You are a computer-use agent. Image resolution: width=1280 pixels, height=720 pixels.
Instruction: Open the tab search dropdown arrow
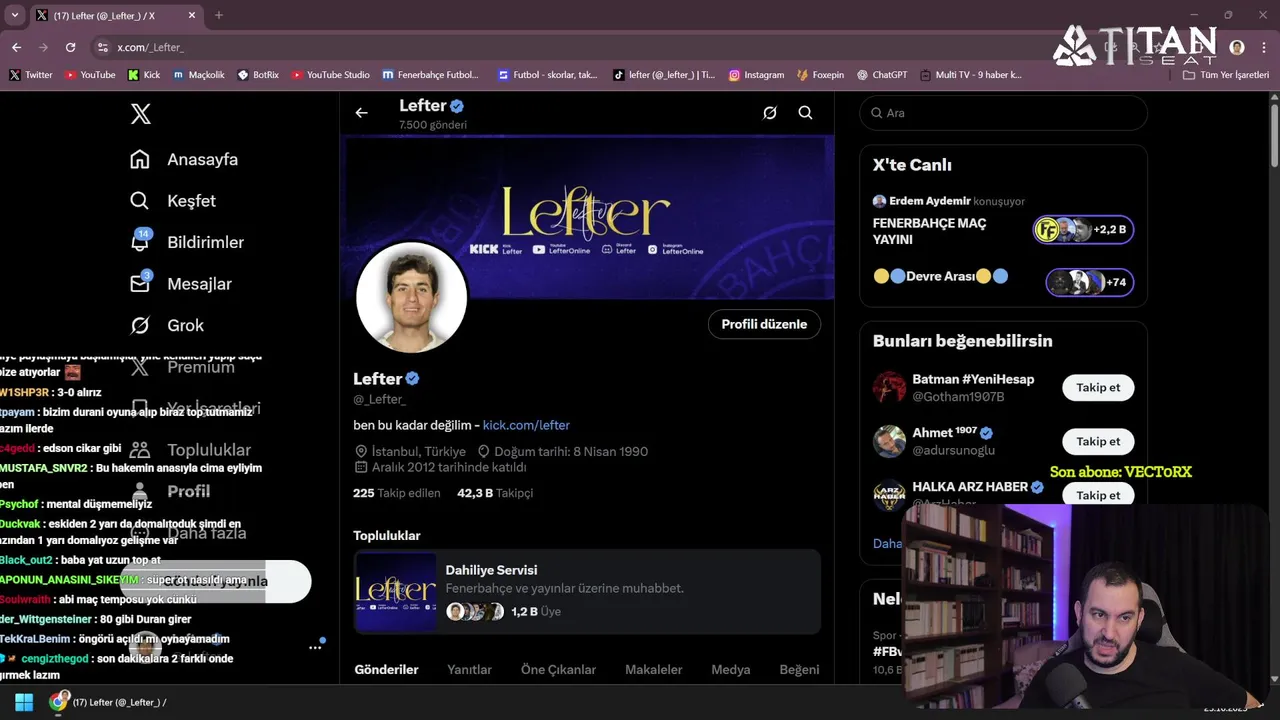click(x=14, y=15)
